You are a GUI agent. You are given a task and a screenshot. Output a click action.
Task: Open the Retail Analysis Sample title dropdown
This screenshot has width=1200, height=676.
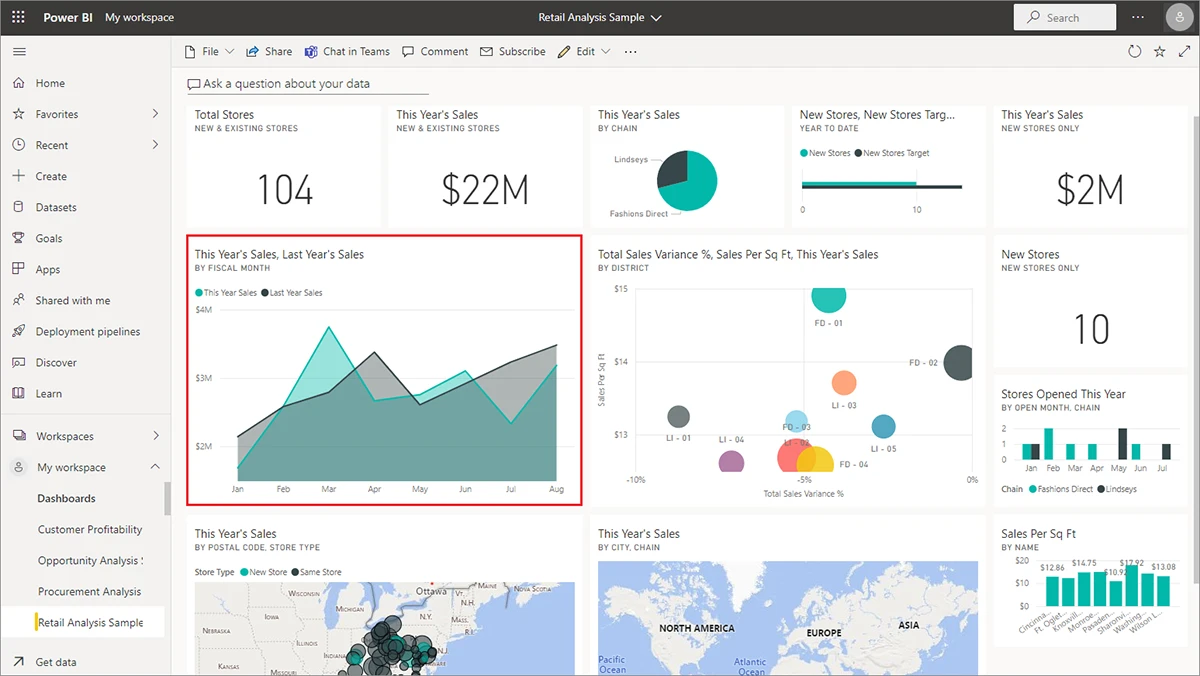655,17
